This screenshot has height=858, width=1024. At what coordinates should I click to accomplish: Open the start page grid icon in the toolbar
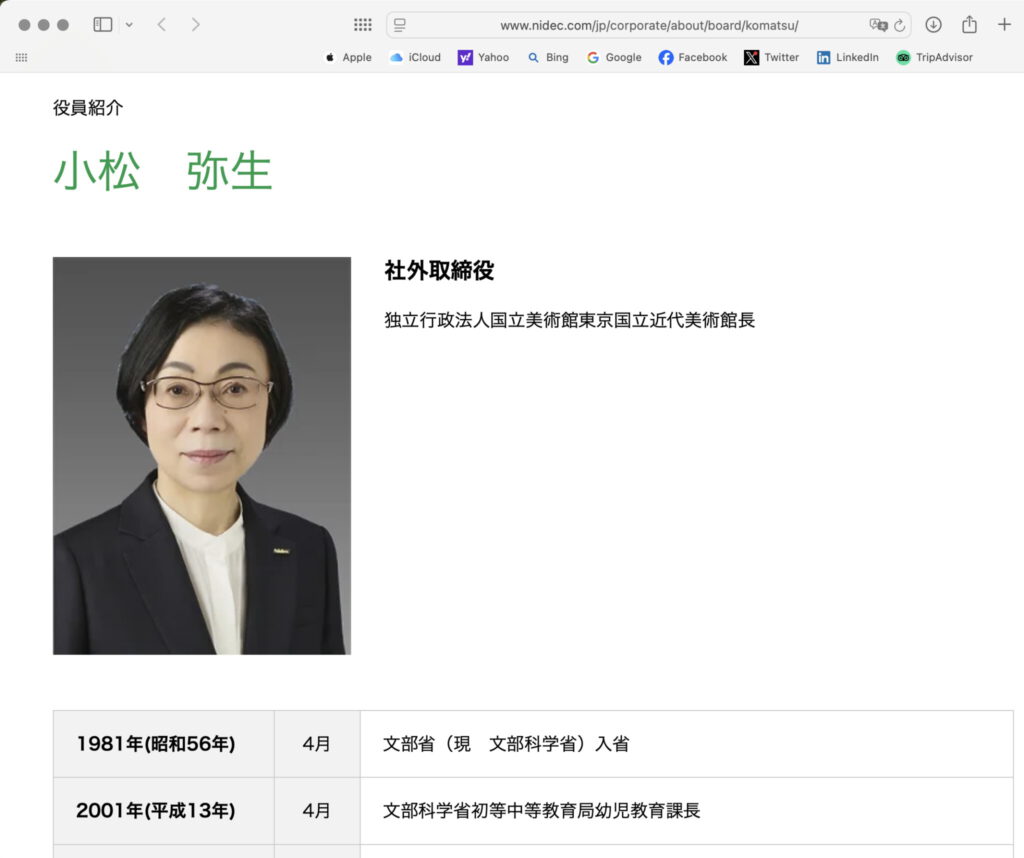point(362,25)
